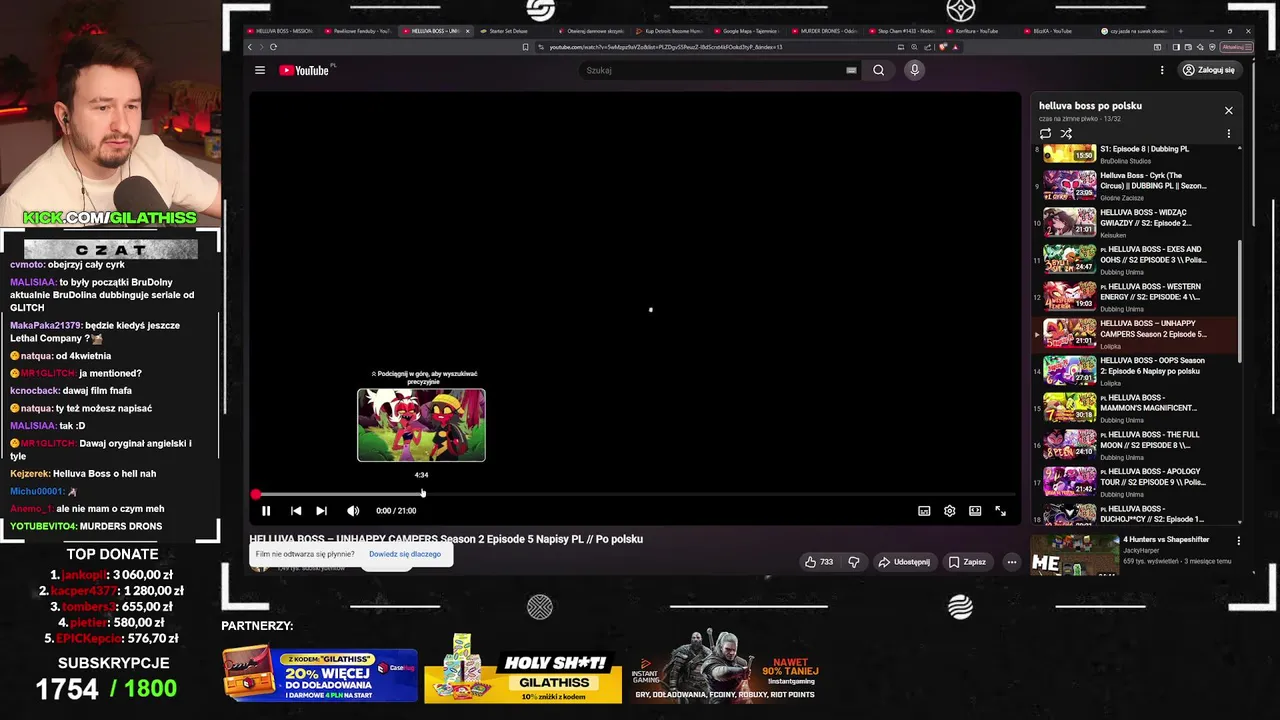The width and height of the screenshot is (1280, 720).
Task: Open the YouTube hamburger guide menu
Action: click(x=260, y=70)
